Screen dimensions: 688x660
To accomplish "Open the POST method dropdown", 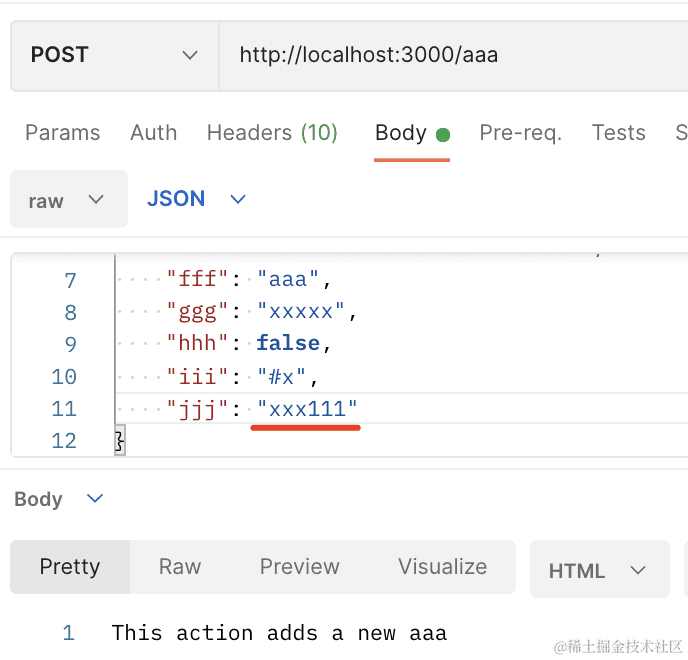I will (x=114, y=55).
